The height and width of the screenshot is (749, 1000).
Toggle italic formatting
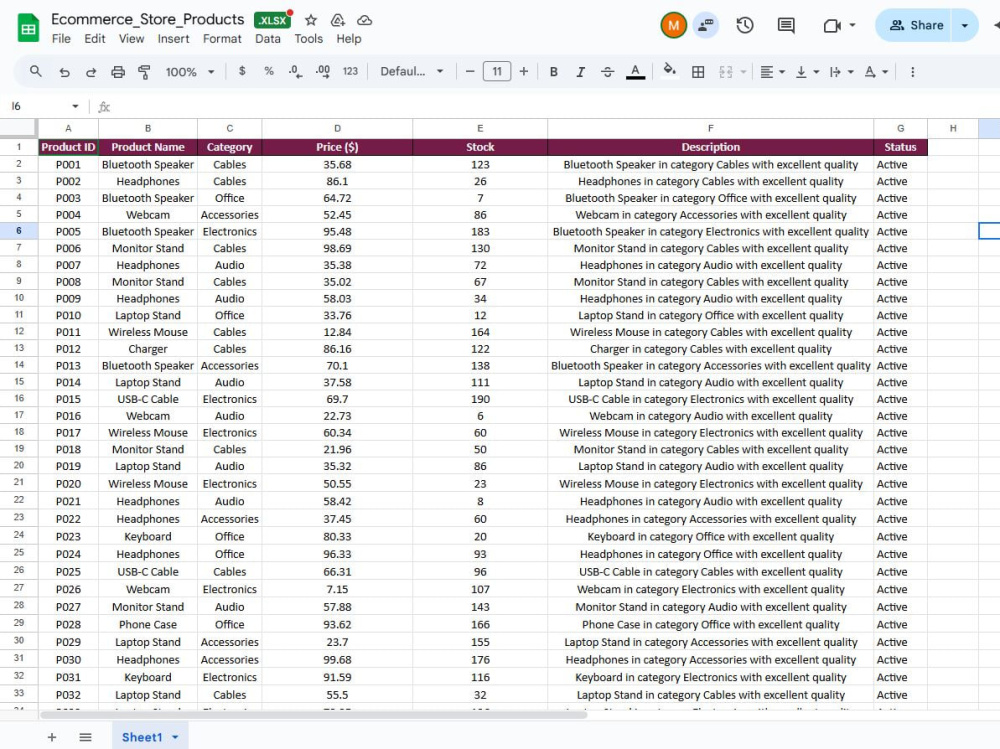point(580,72)
